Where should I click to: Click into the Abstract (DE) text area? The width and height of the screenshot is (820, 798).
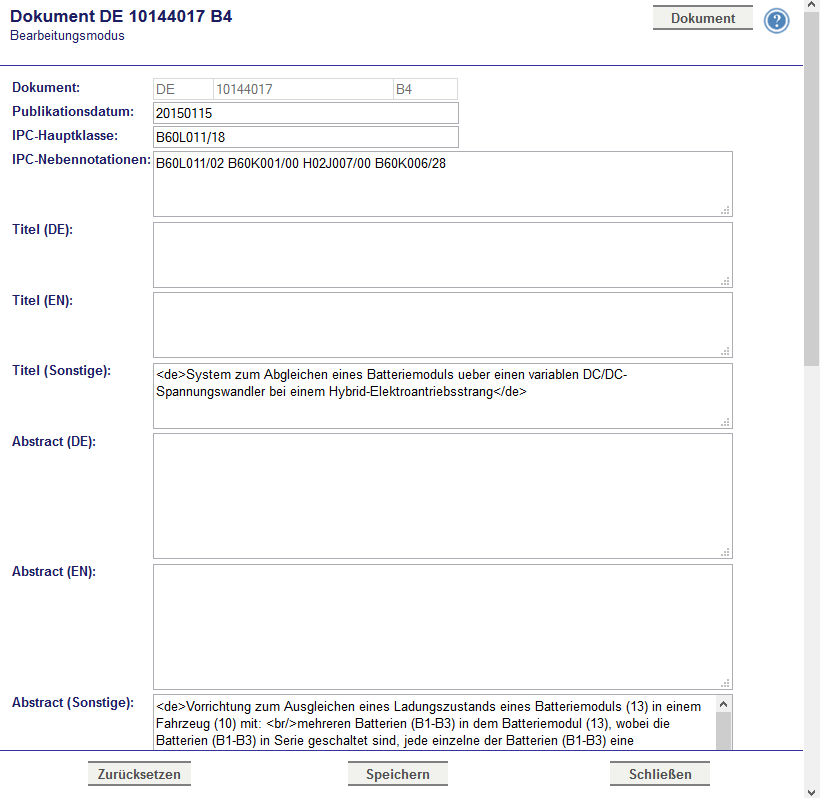[442, 496]
